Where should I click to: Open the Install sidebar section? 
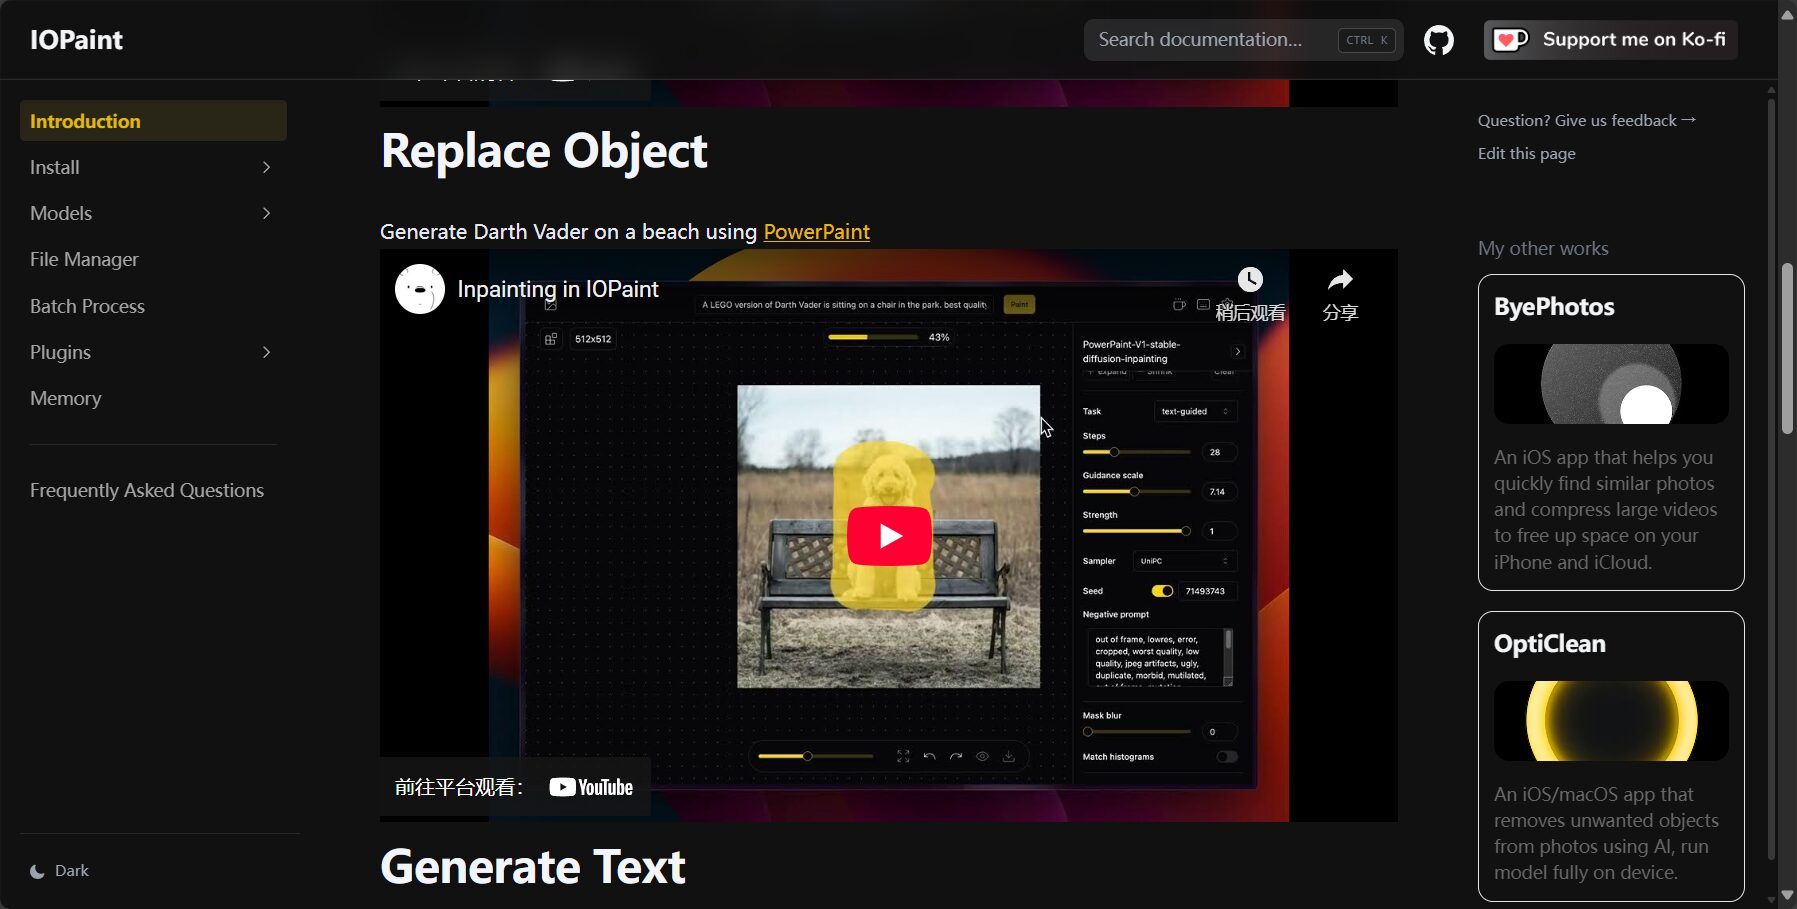point(153,167)
